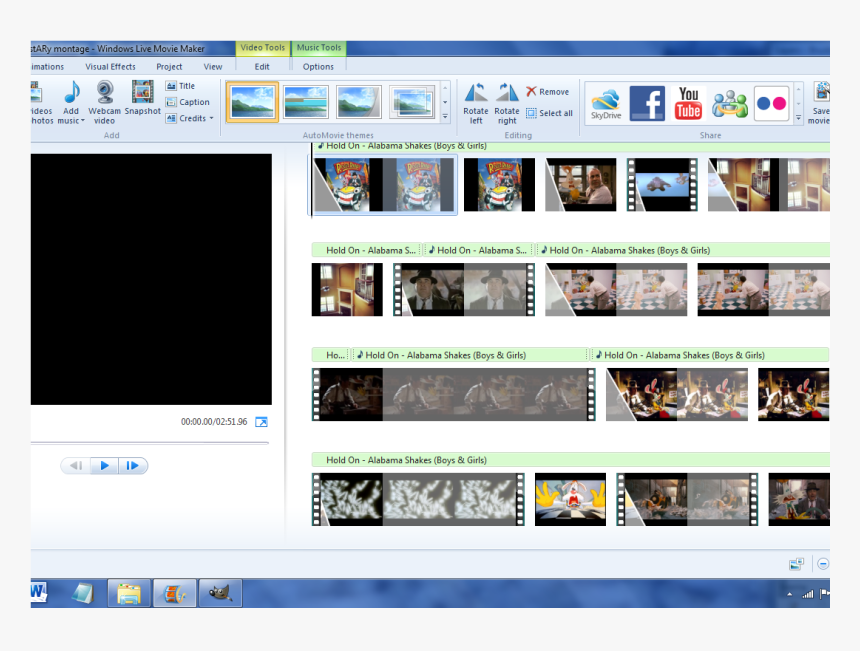Remove the selected clip
The image size is (860, 651).
pyautogui.click(x=547, y=92)
